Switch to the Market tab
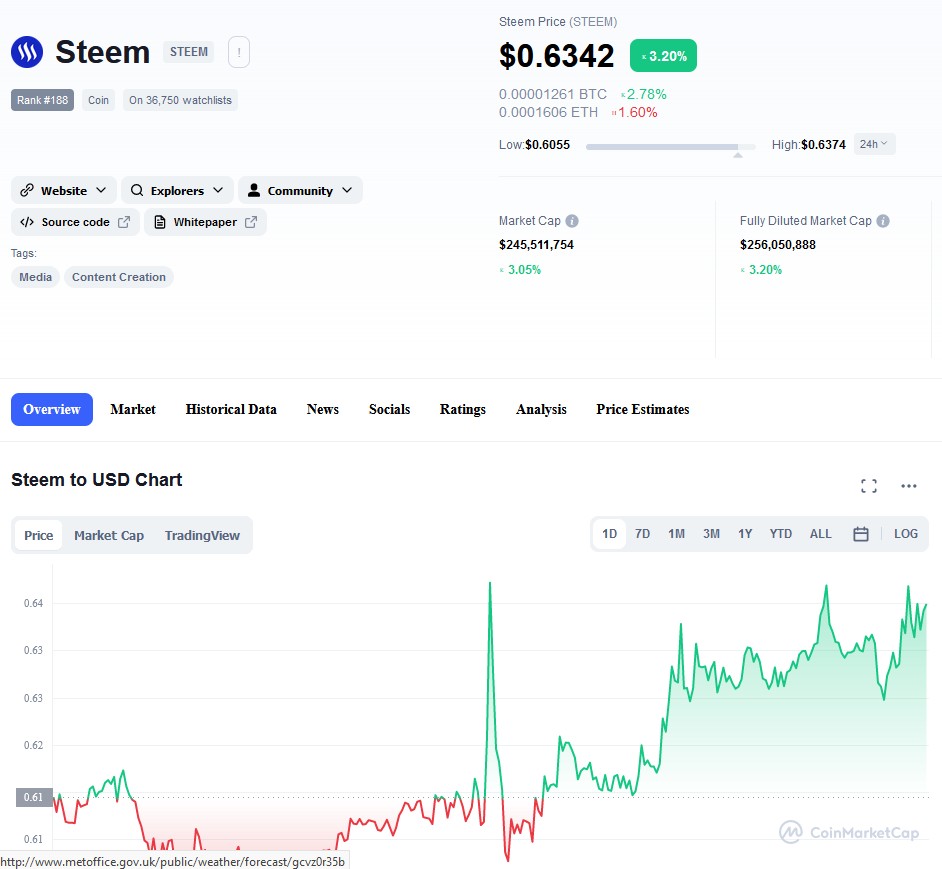 click(x=133, y=409)
